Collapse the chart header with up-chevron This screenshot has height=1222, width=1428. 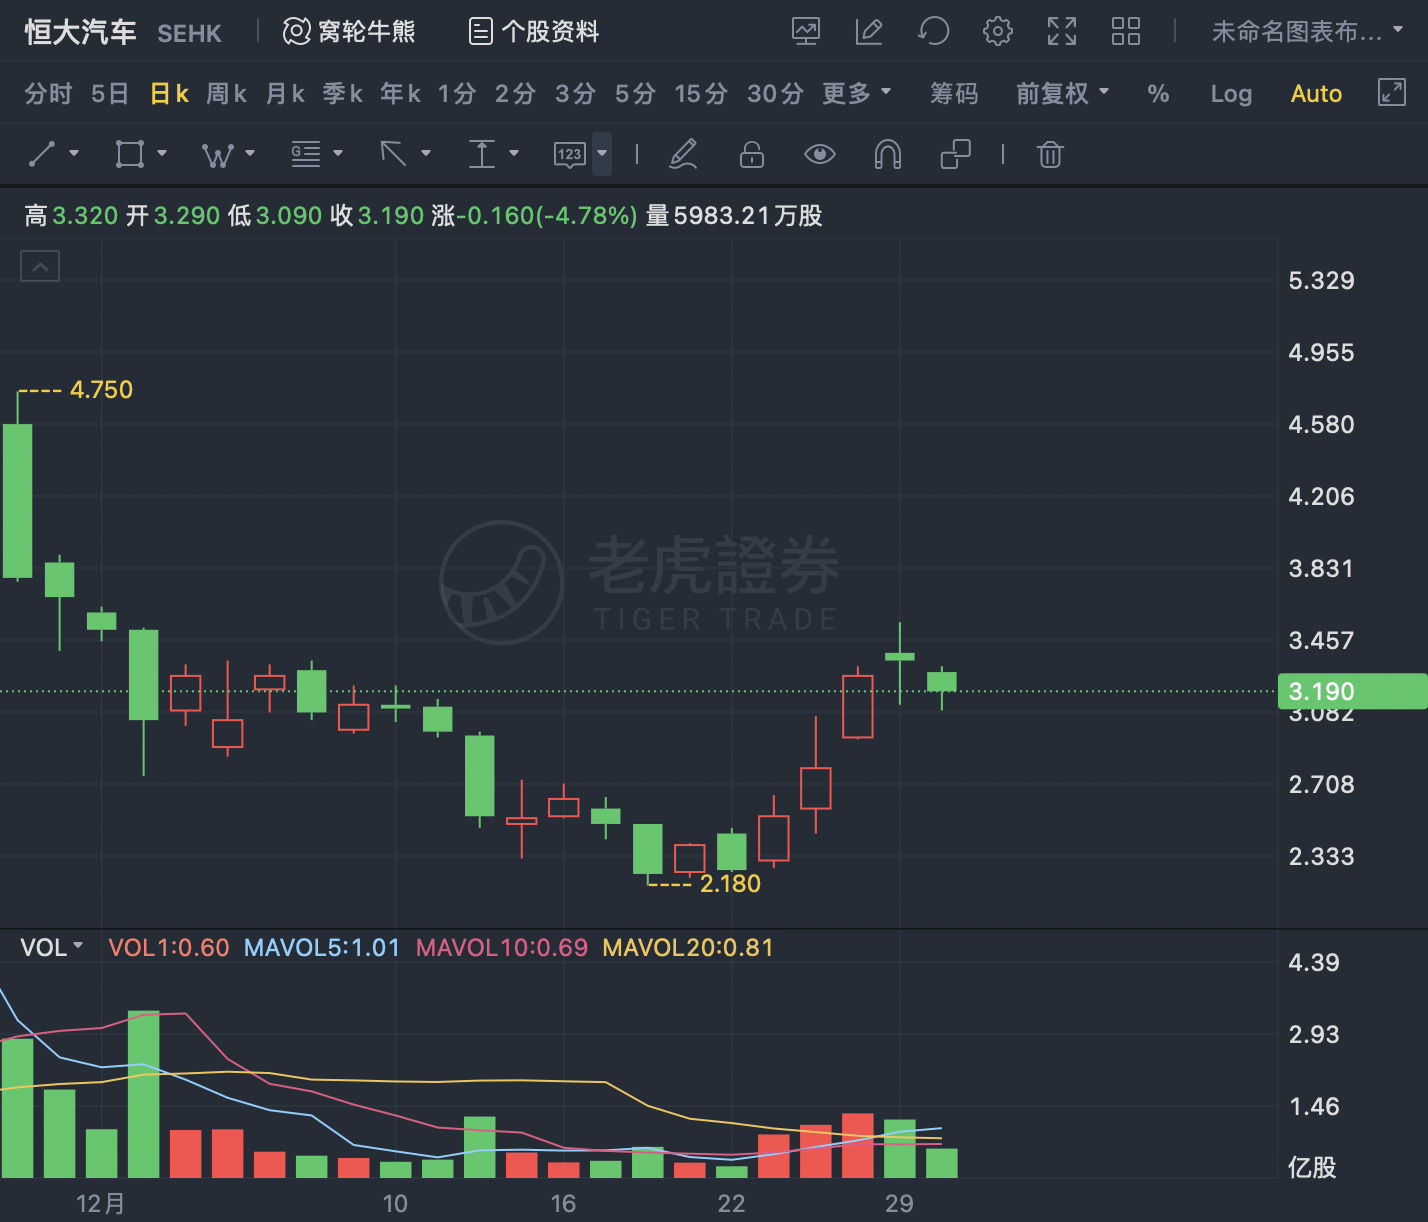pyautogui.click(x=40, y=266)
